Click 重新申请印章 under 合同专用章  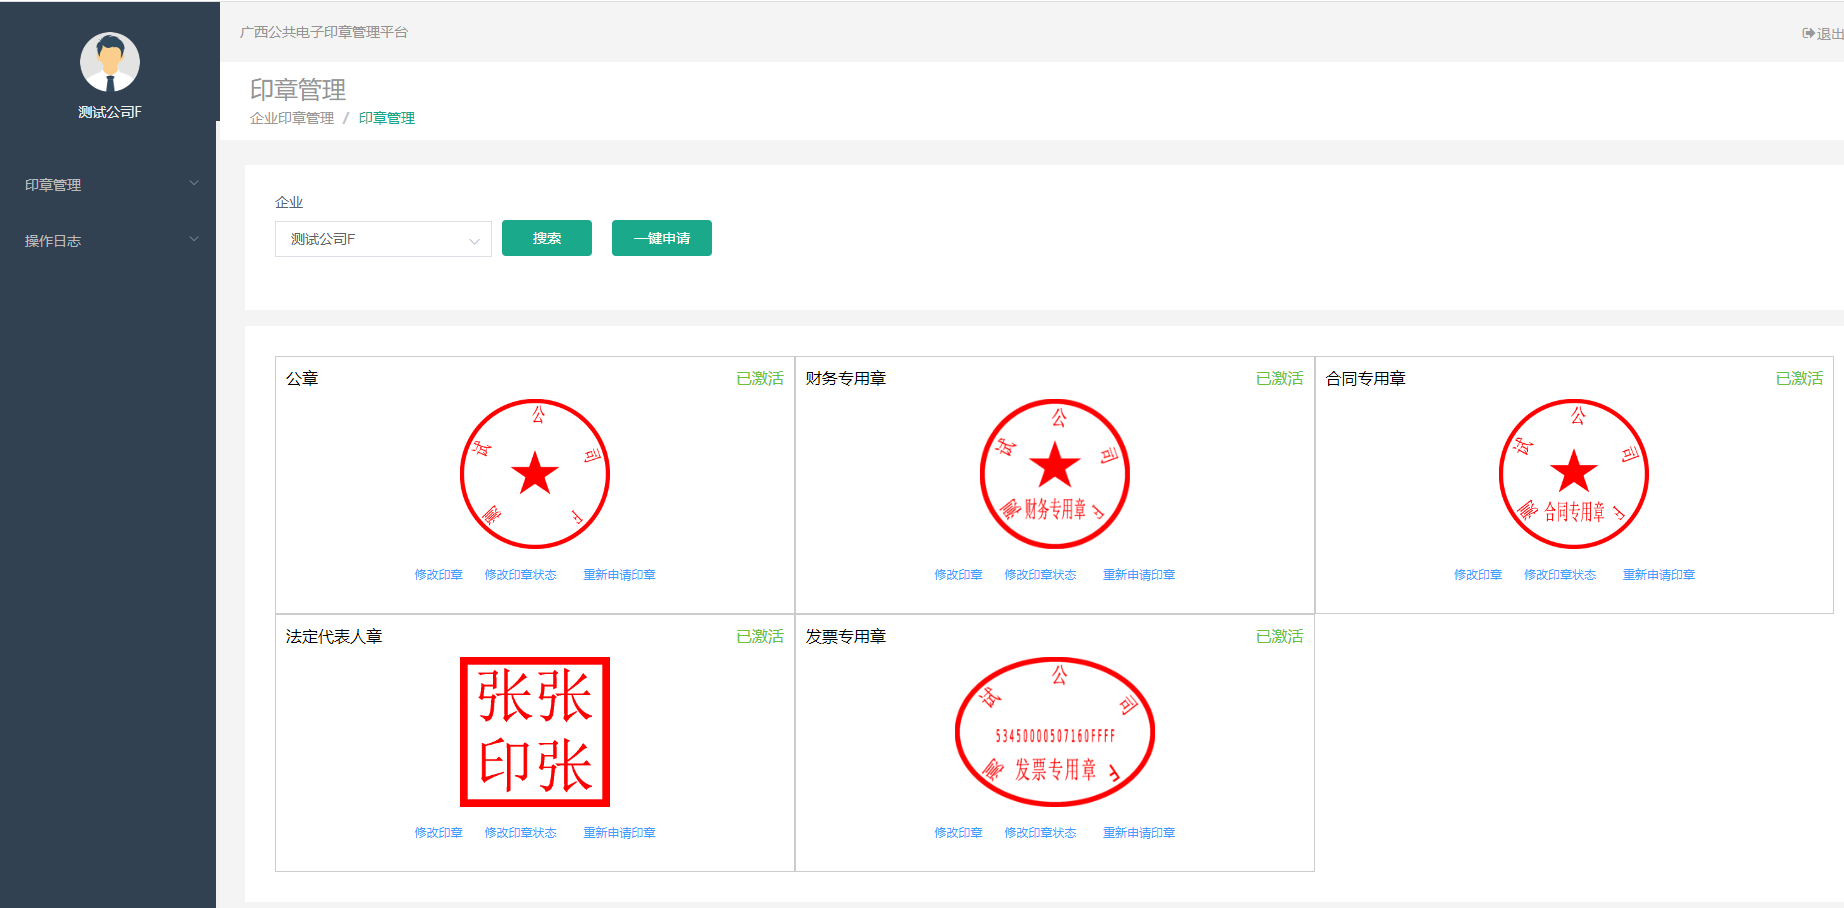1658,575
